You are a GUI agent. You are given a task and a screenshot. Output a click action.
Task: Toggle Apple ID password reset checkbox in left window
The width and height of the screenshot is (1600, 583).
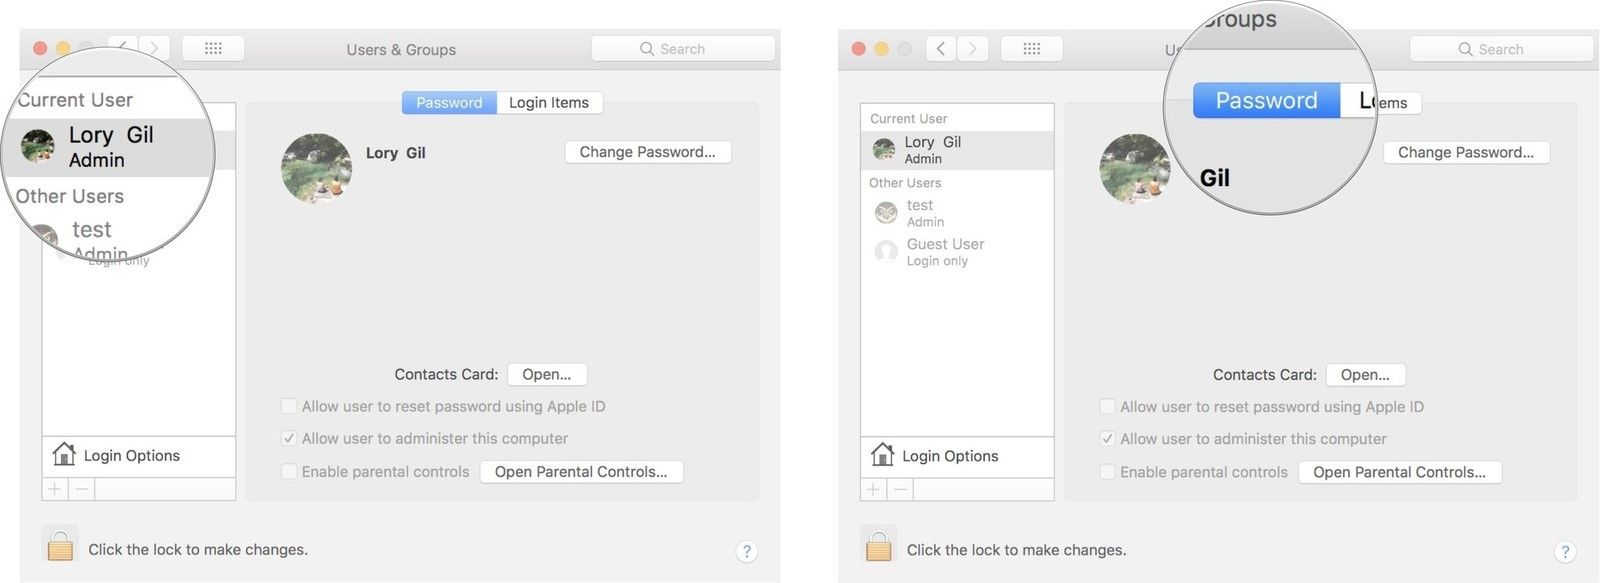pos(289,406)
